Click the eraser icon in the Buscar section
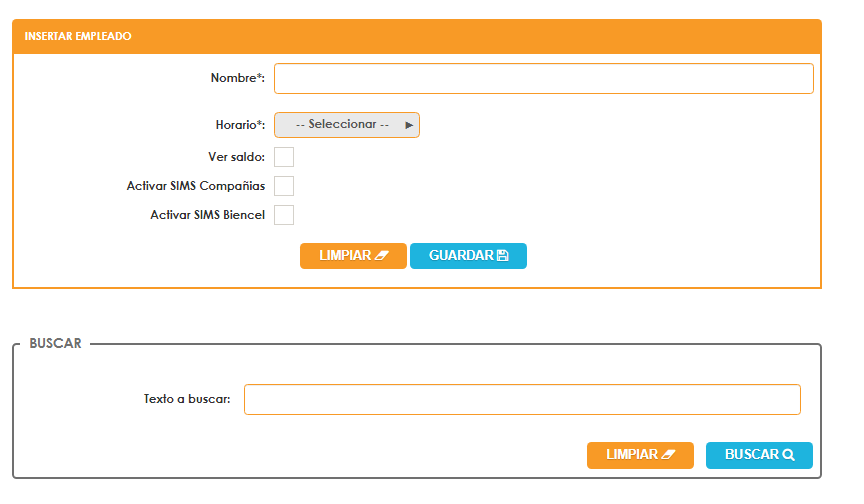Screen dimensions: 864x504 669,455
